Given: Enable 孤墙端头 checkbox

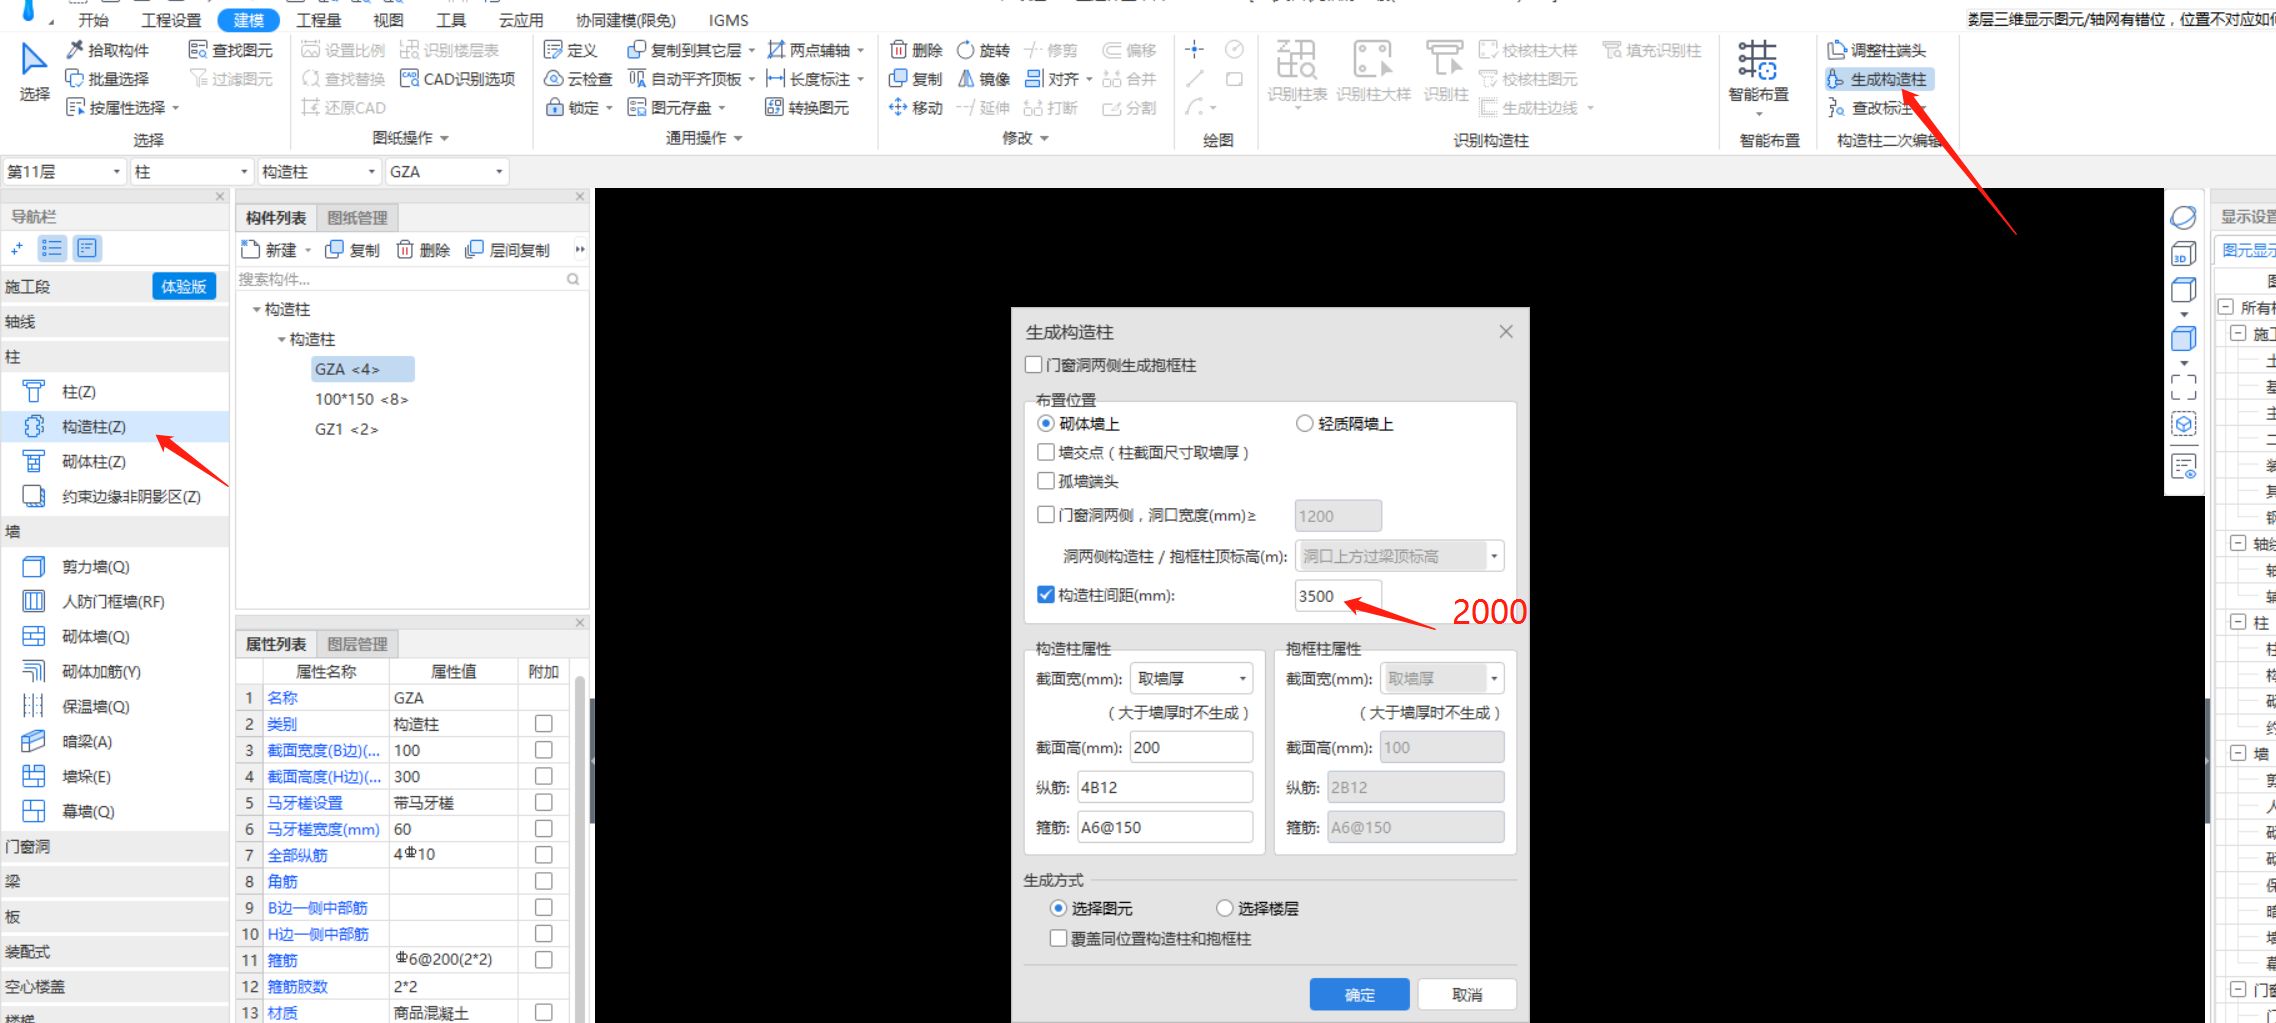Looking at the screenshot, I should pos(1046,481).
